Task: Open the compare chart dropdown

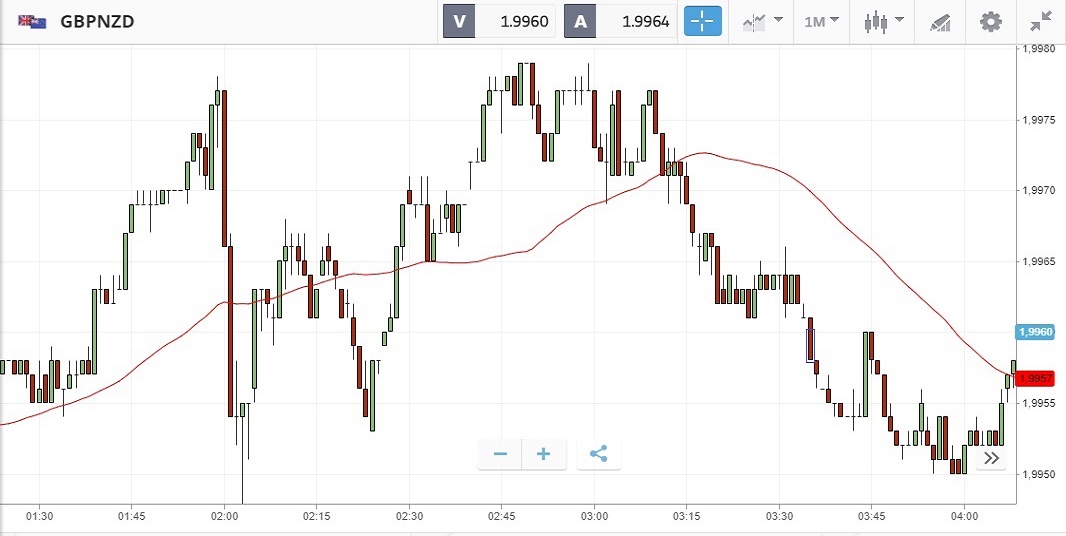Action: (761, 21)
